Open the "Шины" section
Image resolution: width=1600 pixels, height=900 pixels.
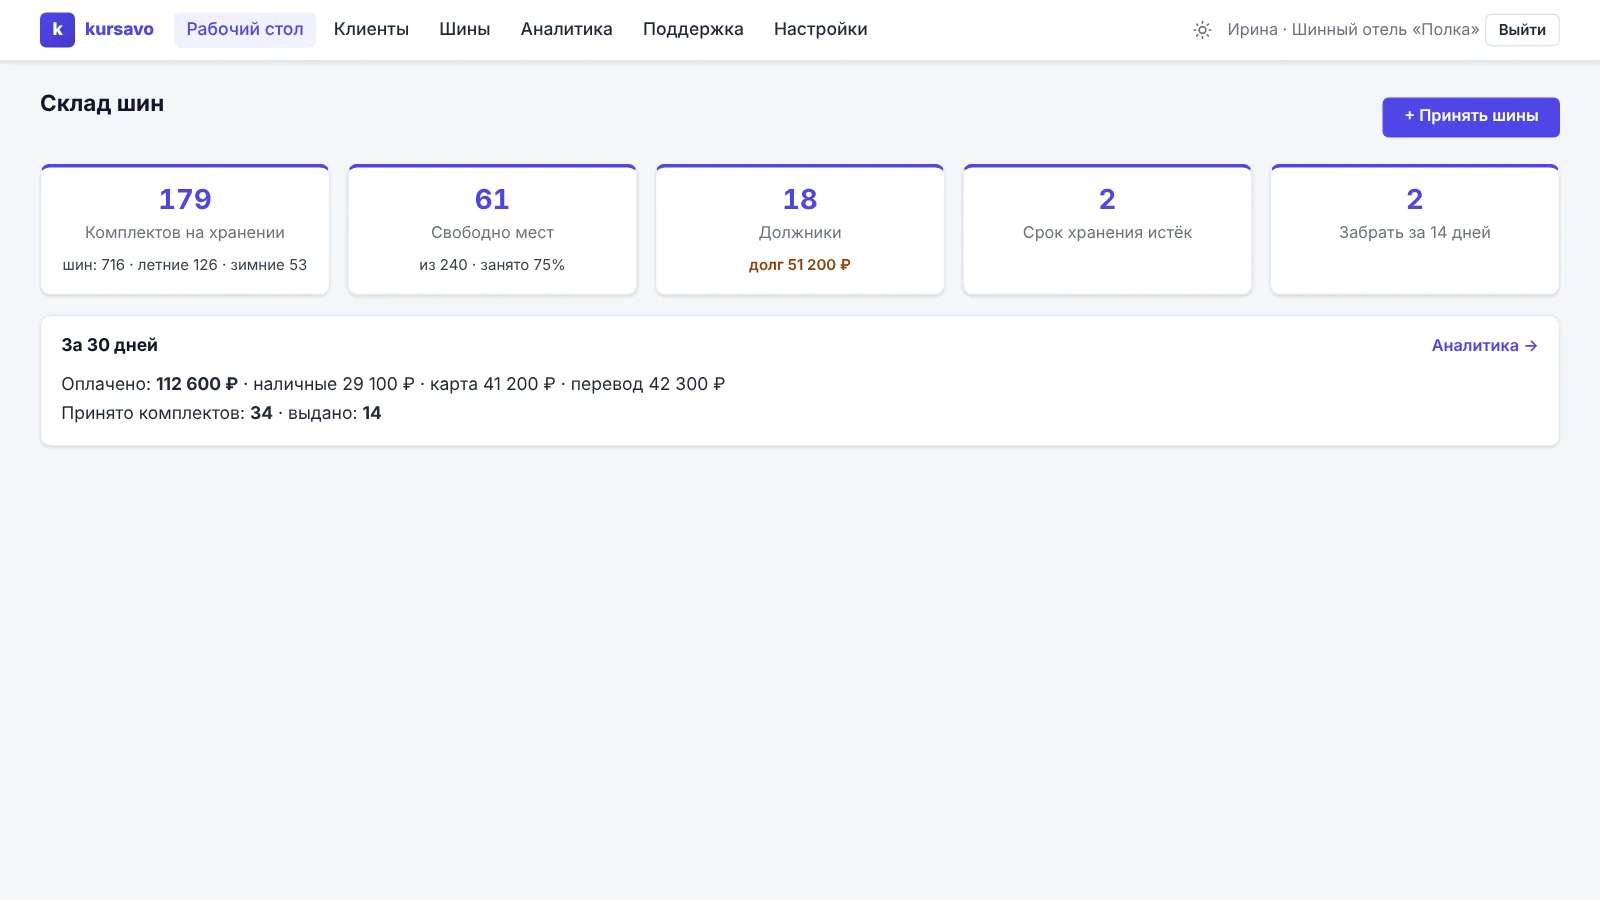click(x=465, y=30)
